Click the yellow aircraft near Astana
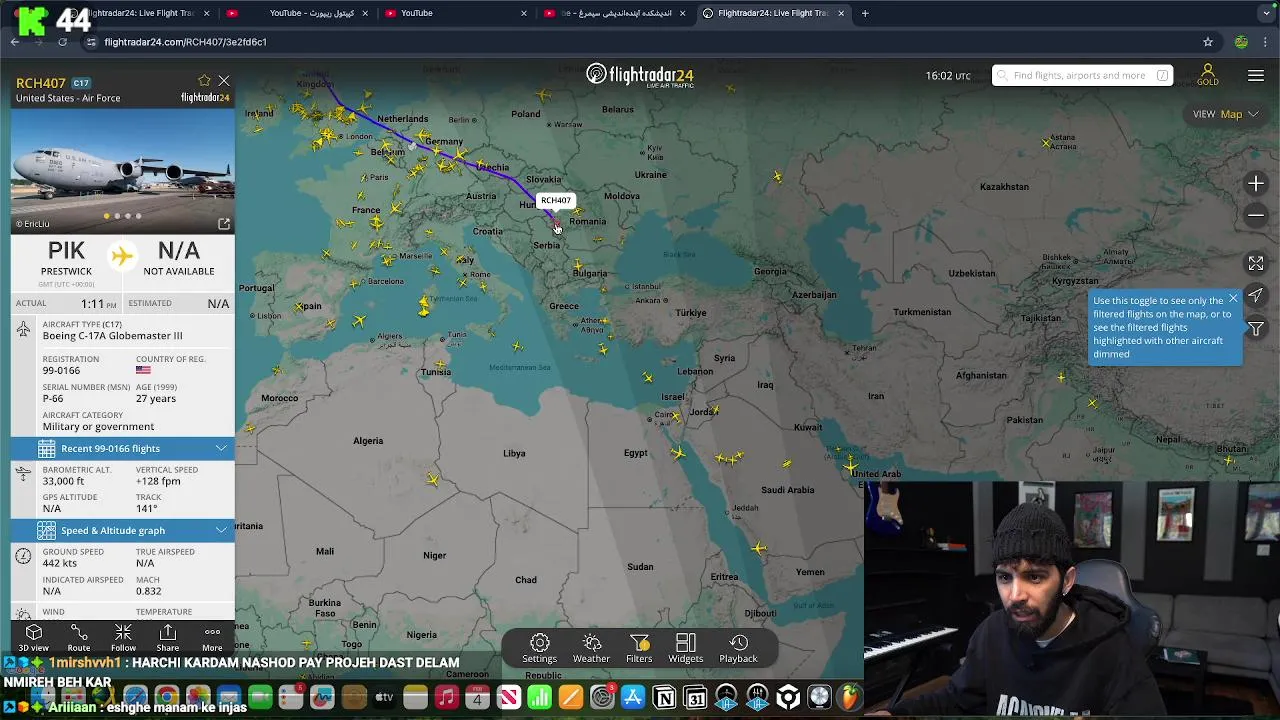 tap(1047, 144)
